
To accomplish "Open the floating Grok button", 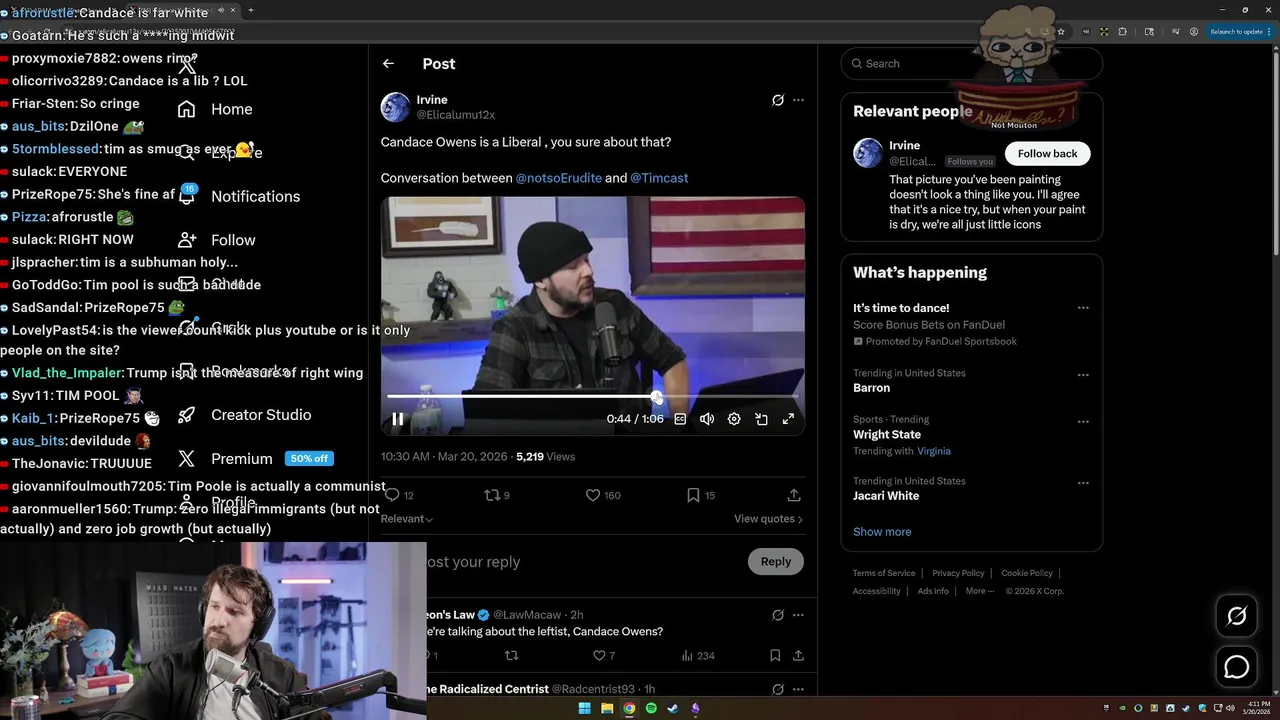I will point(1236,616).
